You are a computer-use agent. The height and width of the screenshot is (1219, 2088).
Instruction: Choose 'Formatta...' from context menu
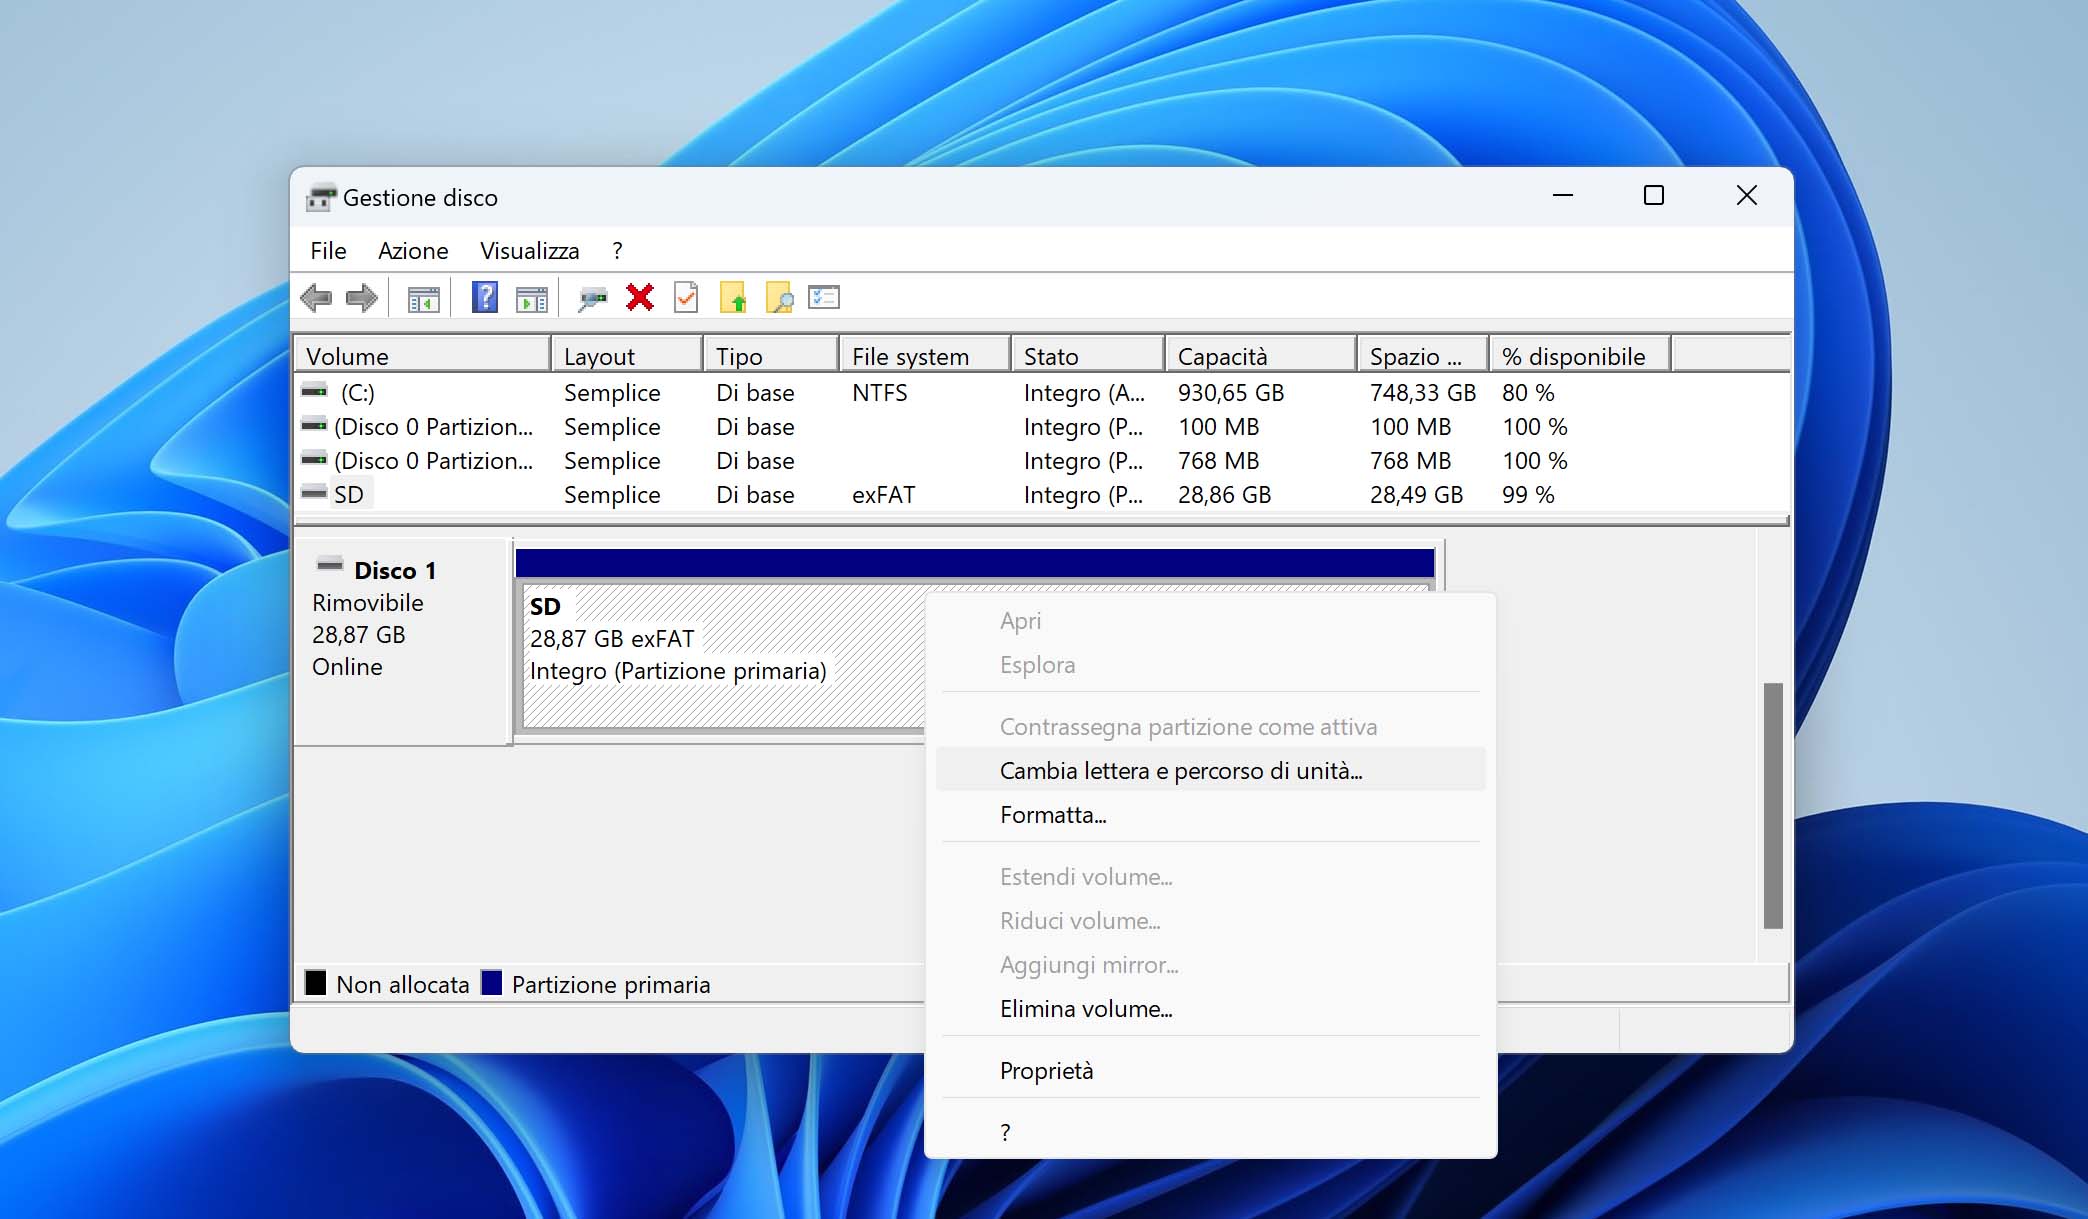(x=1053, y=815)
